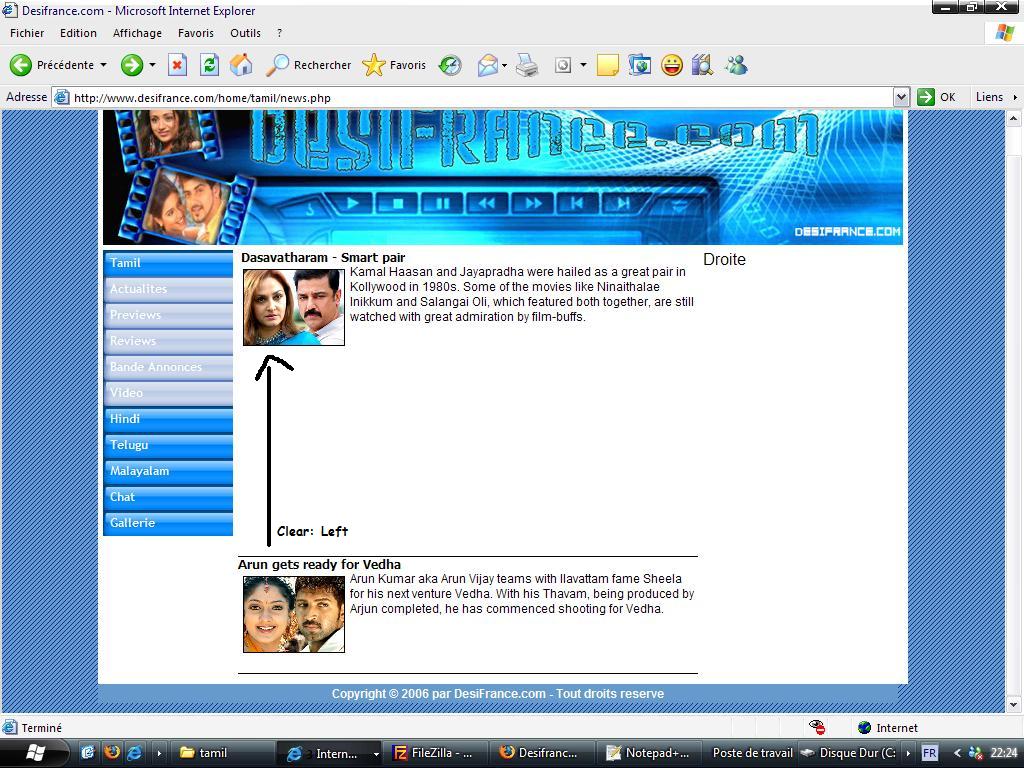The image size is (1024, 768).
Task: Refresh the page using the green arrows icon
Action: pos(209,65)
